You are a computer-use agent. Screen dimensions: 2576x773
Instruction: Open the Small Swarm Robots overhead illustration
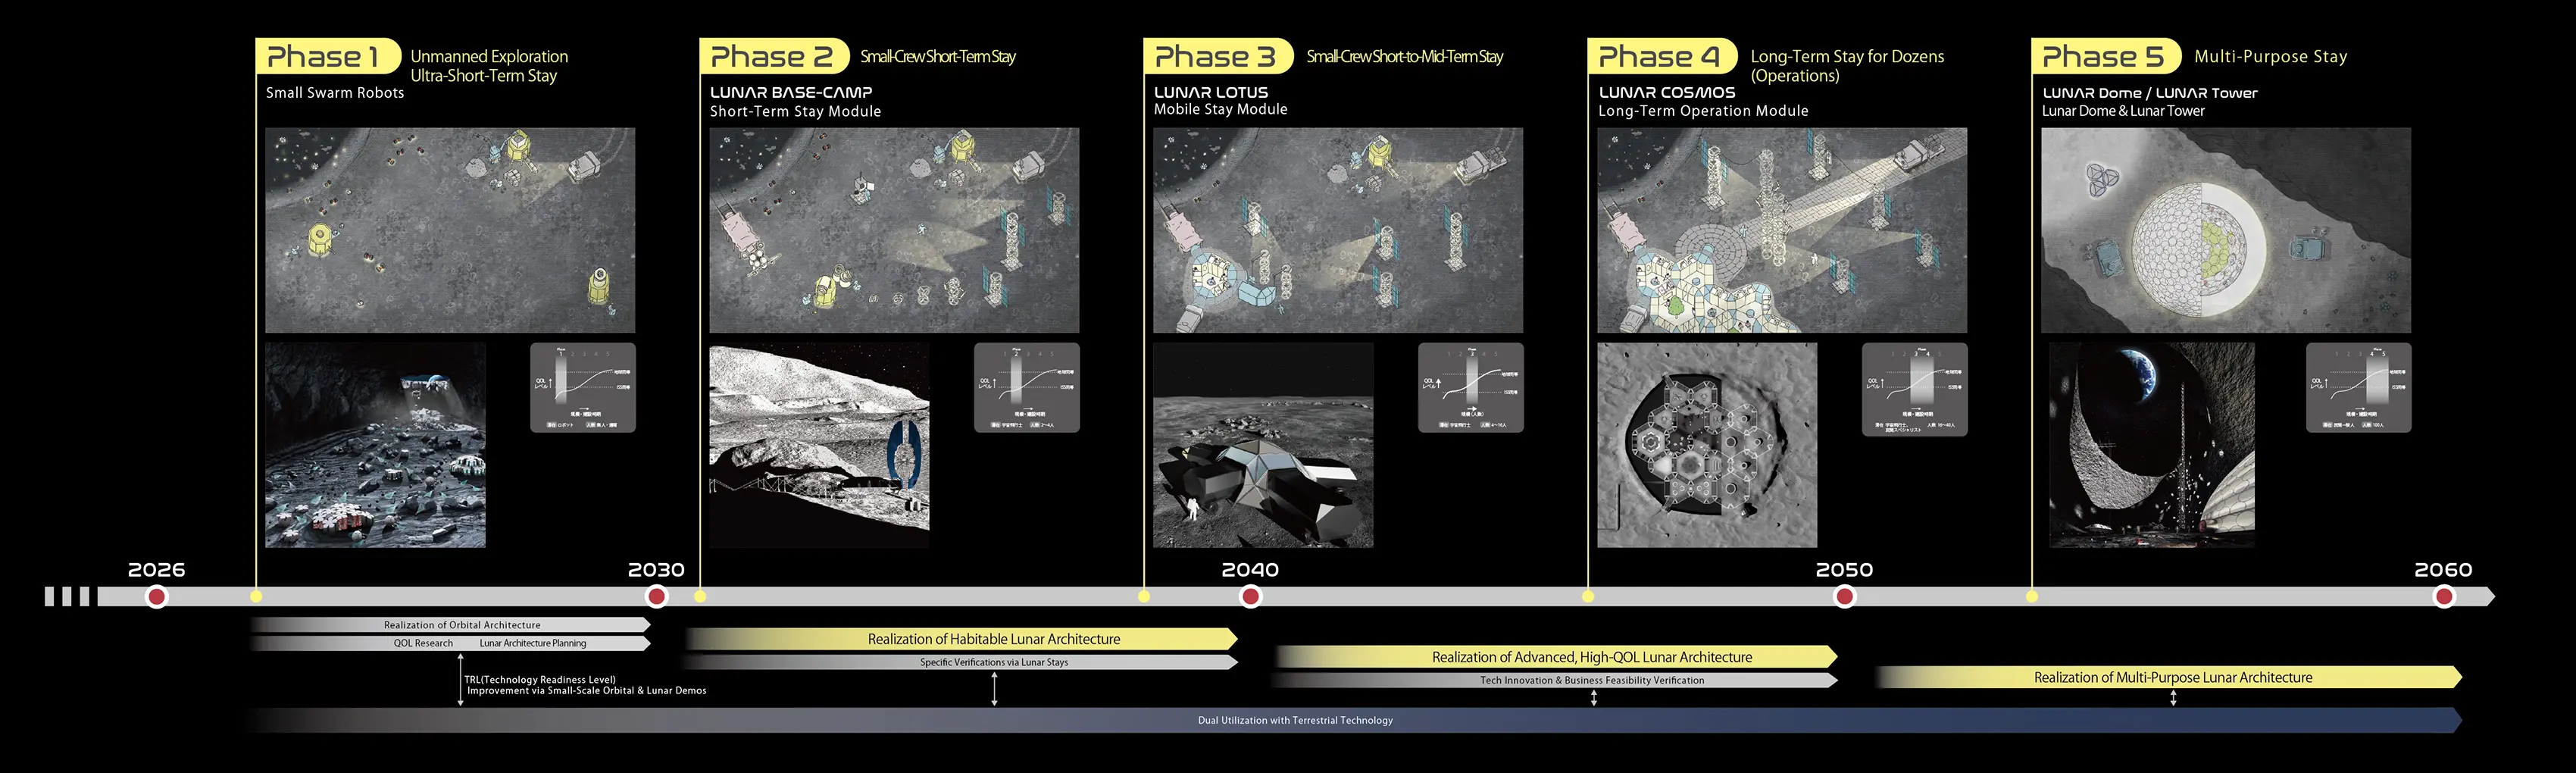450,230
